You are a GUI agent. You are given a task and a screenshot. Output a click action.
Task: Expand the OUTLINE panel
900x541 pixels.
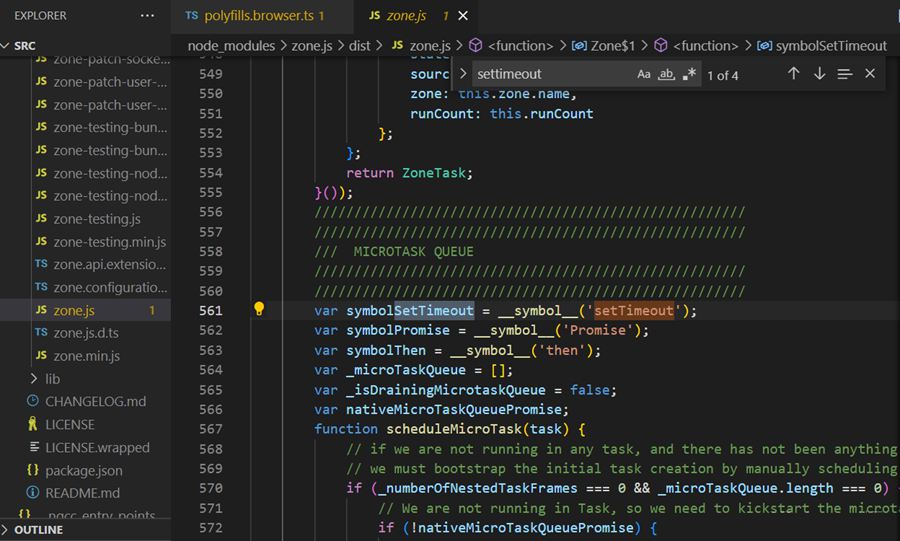38,530
